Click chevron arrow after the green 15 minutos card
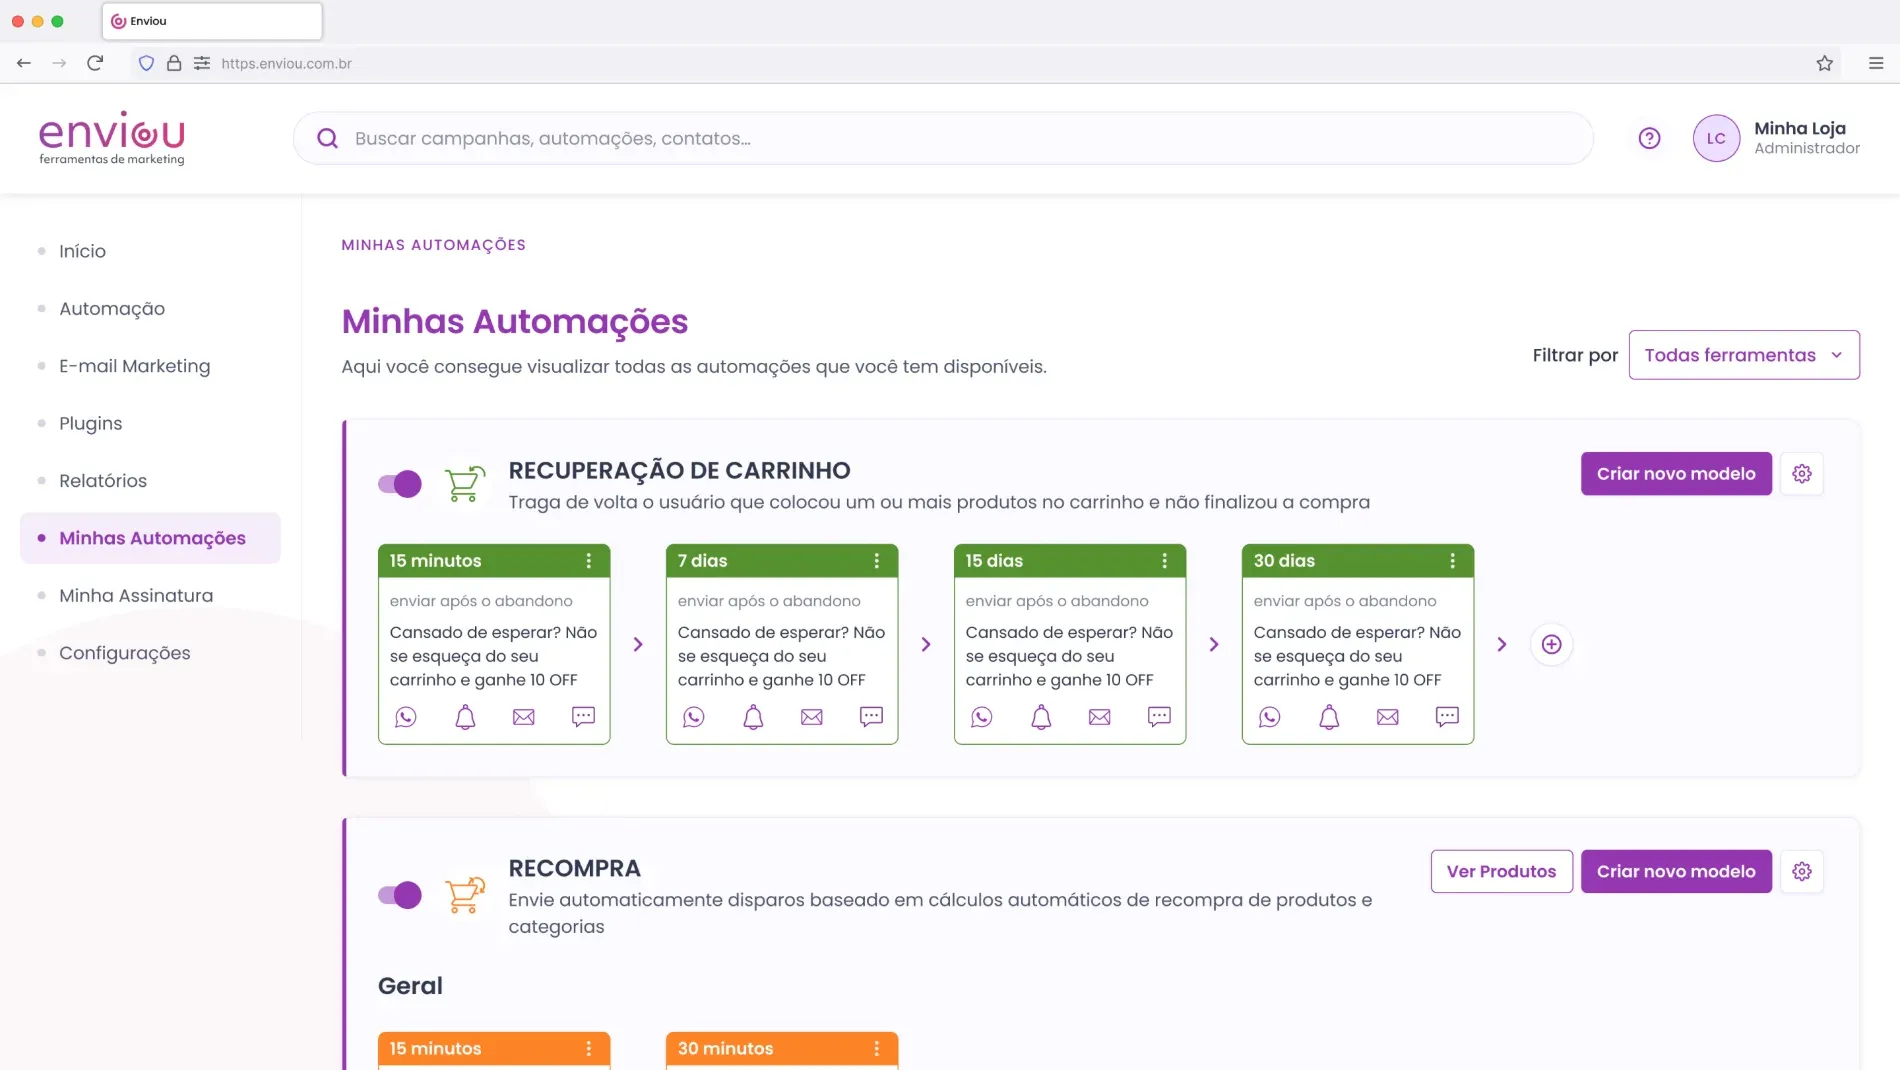Image resolution: width=1900 pixels, height=1070 pixels. click(x=638, y=645)
